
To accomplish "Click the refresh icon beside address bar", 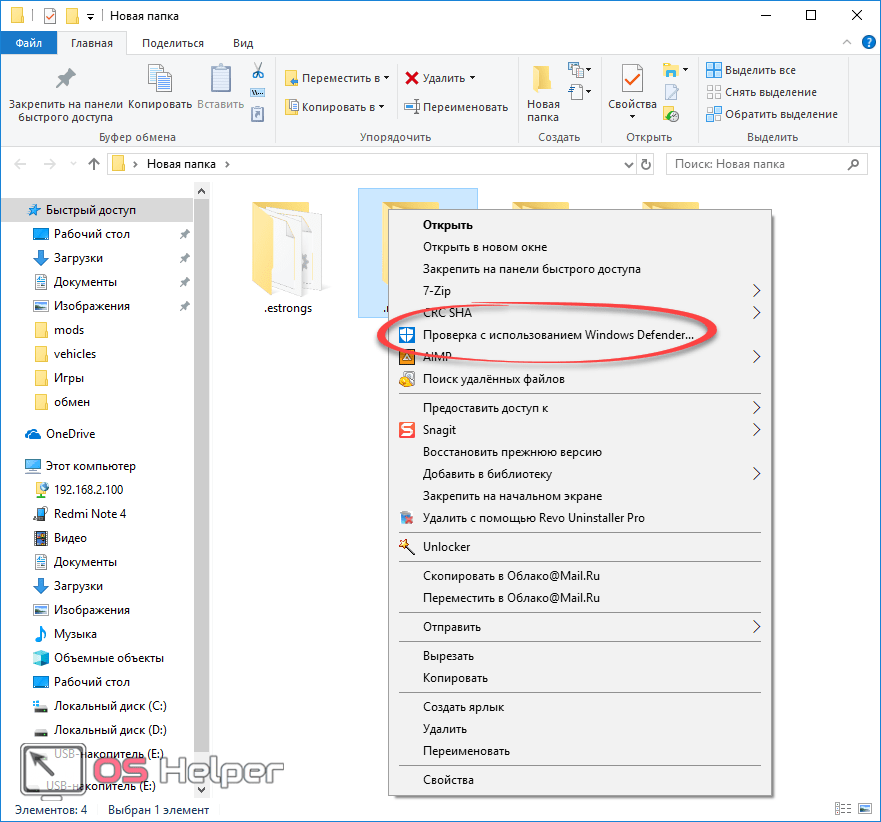I will (646, 164).
